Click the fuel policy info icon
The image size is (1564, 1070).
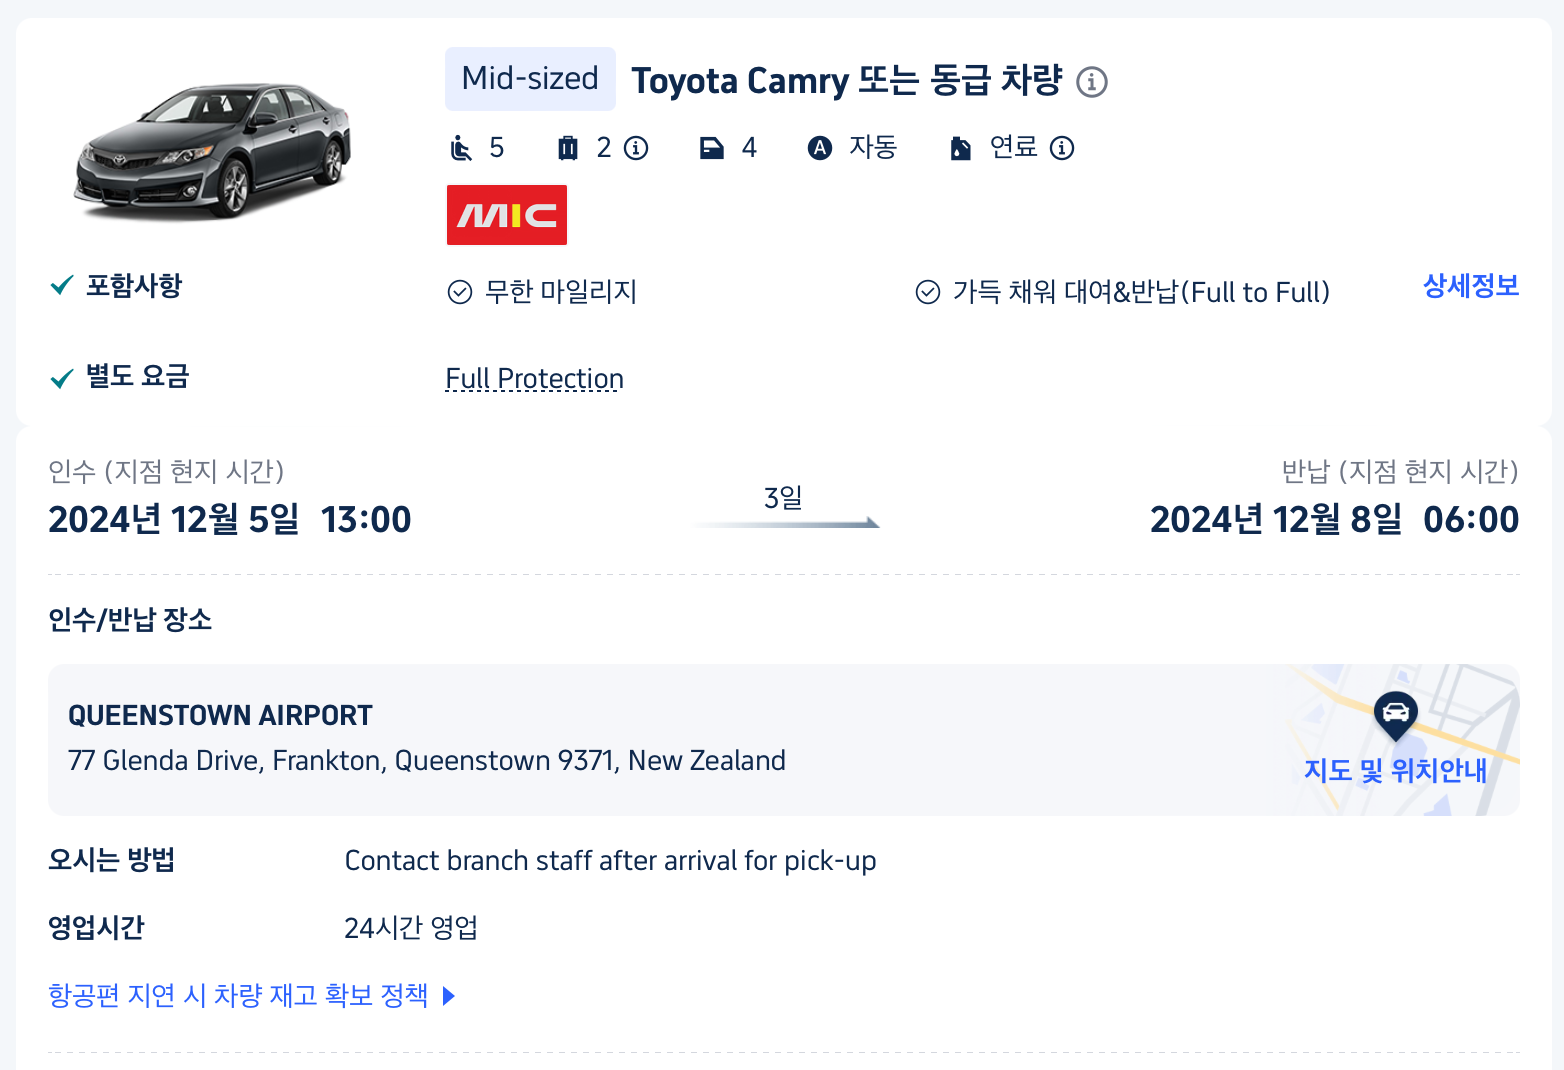(x=1062, y=148)
